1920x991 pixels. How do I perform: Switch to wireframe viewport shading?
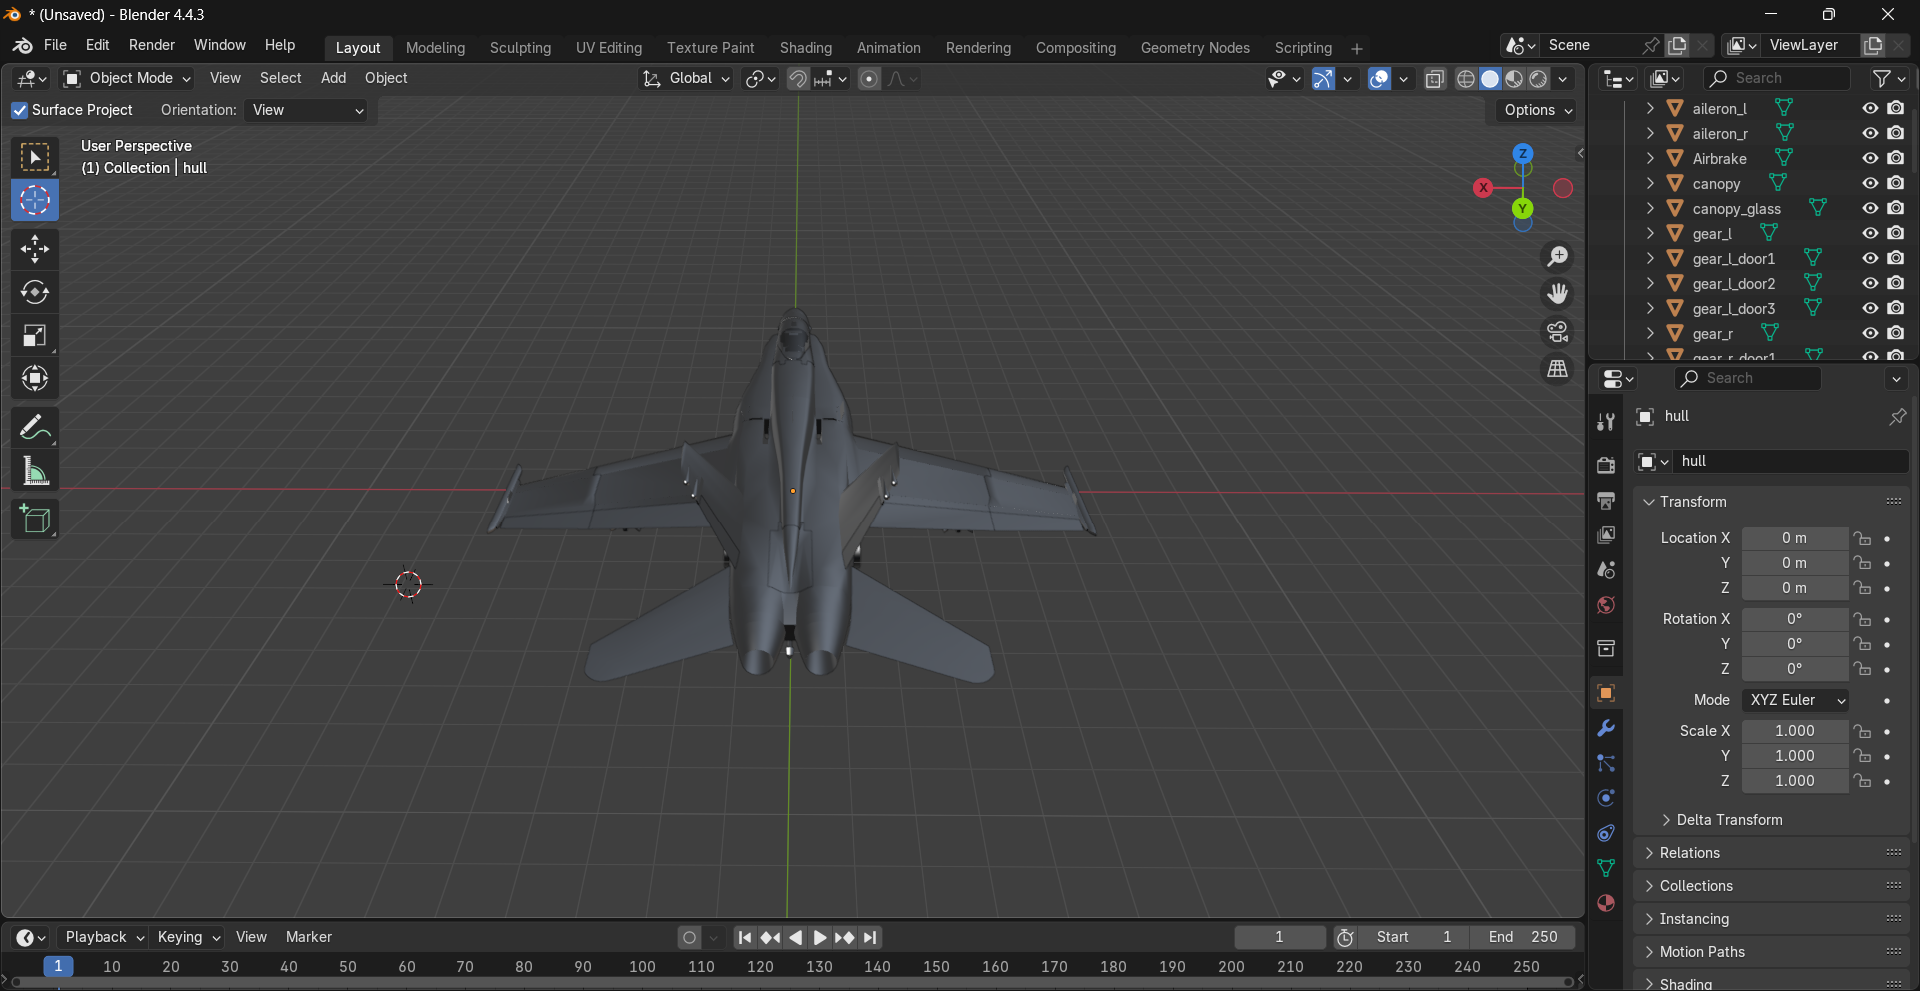click(1466, 79)
